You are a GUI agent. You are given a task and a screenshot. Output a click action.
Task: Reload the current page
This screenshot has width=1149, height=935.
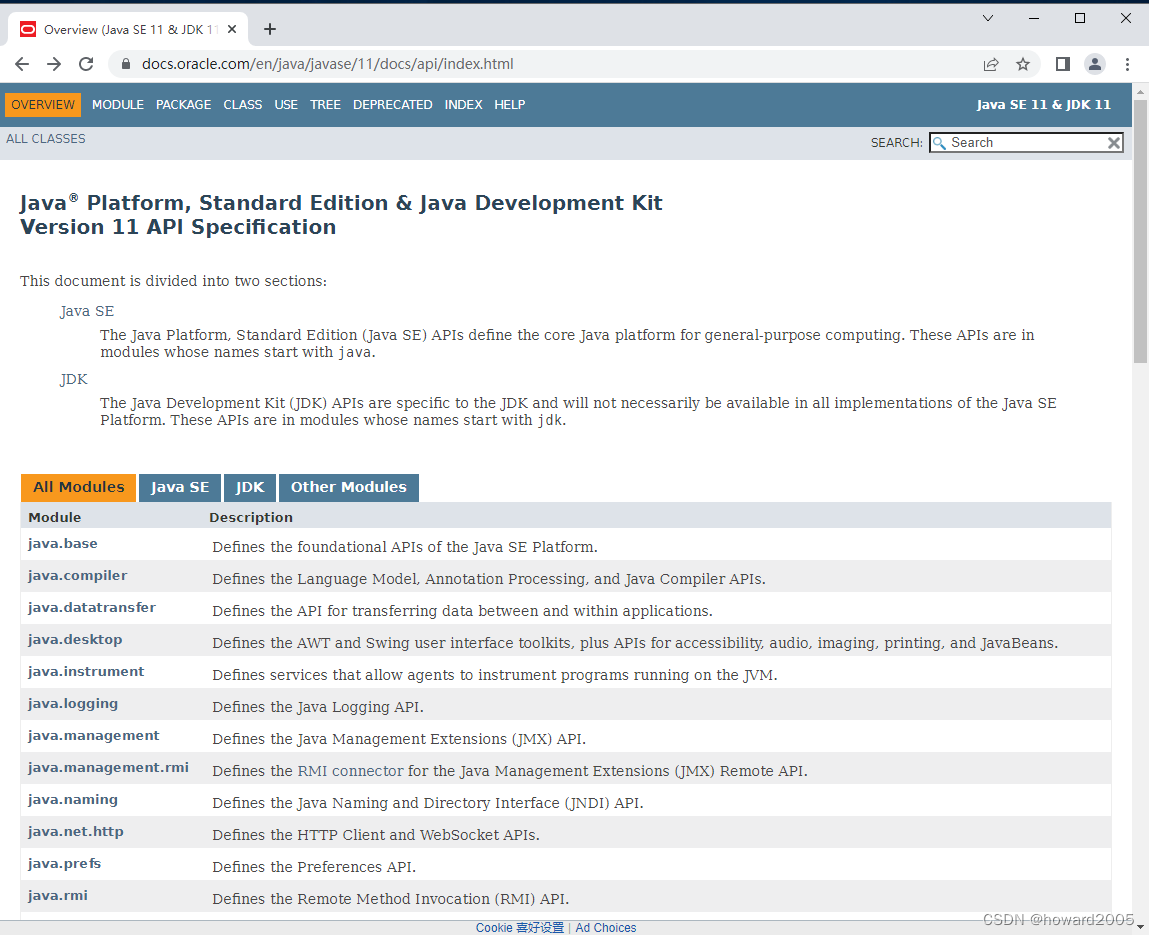[86, 64]
